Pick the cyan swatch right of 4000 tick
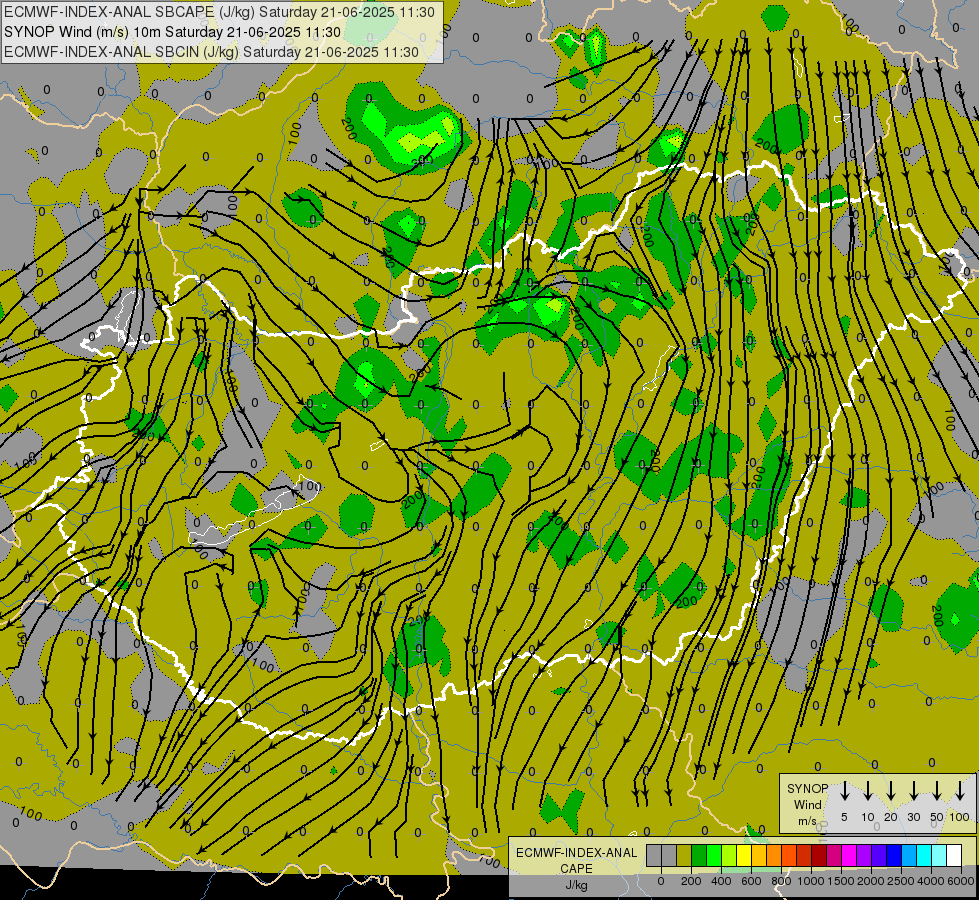 click(x=925, y=855)
